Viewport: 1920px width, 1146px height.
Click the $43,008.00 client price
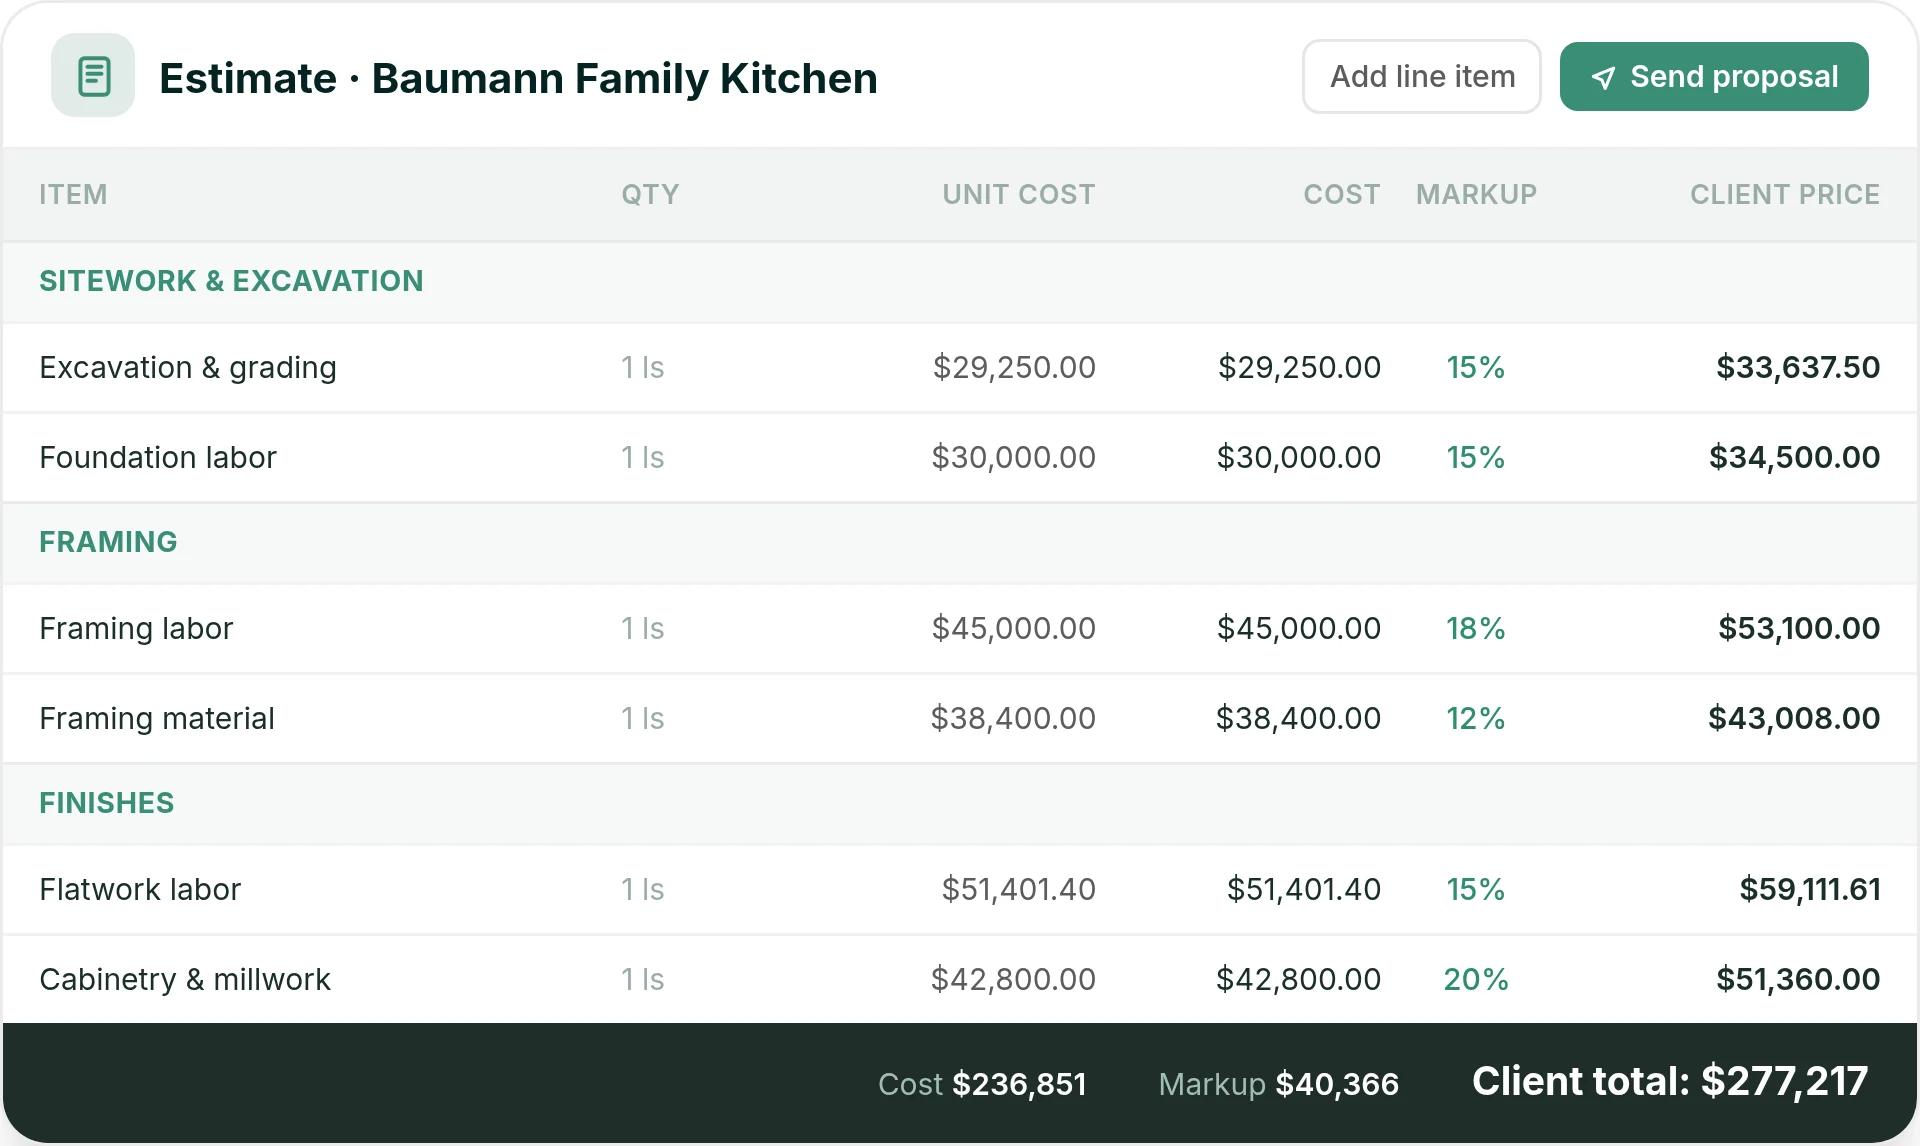click(1794, 718)
